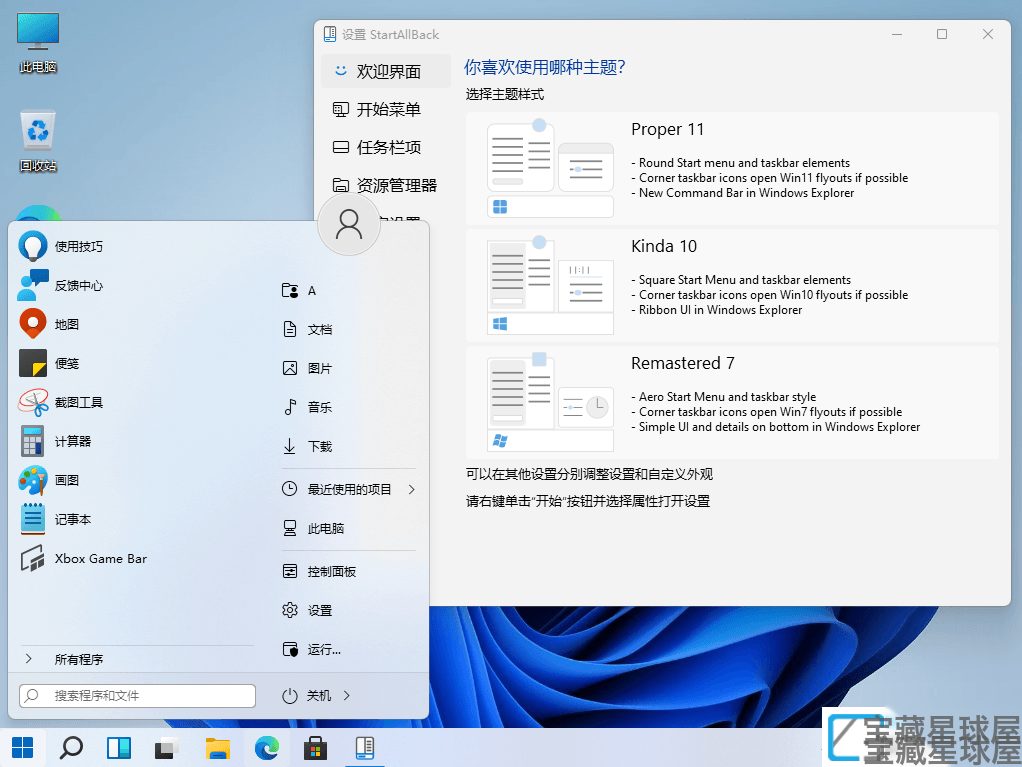Open 音乐 music folder

click(307, 407)
